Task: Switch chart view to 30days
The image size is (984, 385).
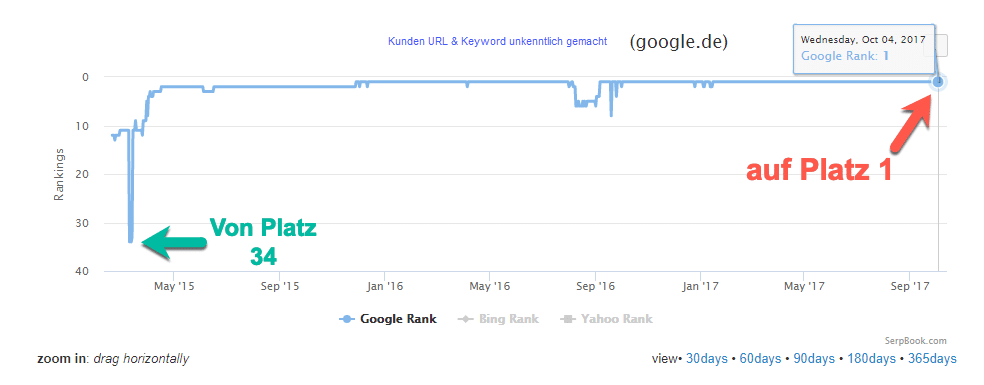Action: (x=707, y=359)
